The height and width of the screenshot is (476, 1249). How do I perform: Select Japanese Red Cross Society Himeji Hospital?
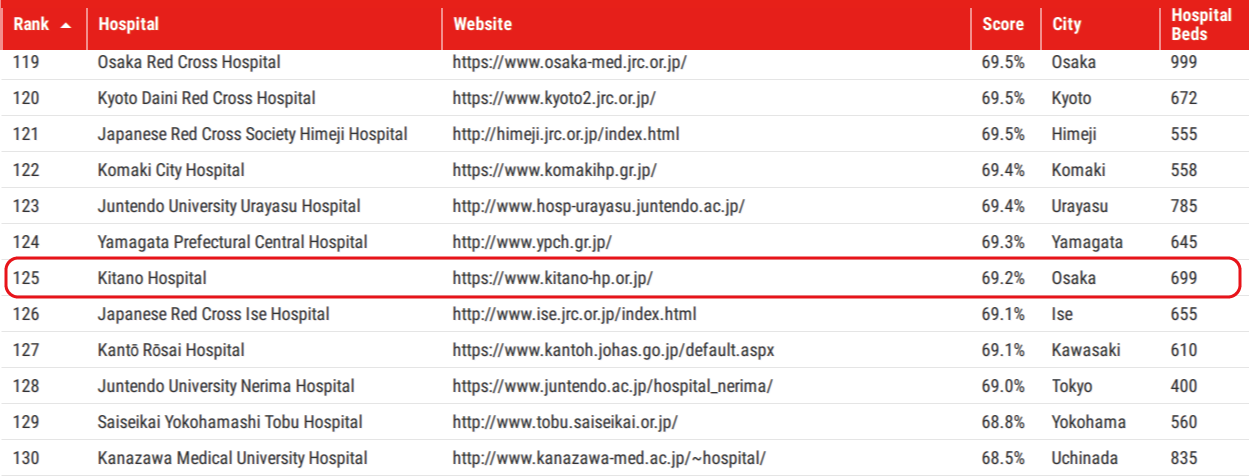(253, 134)
